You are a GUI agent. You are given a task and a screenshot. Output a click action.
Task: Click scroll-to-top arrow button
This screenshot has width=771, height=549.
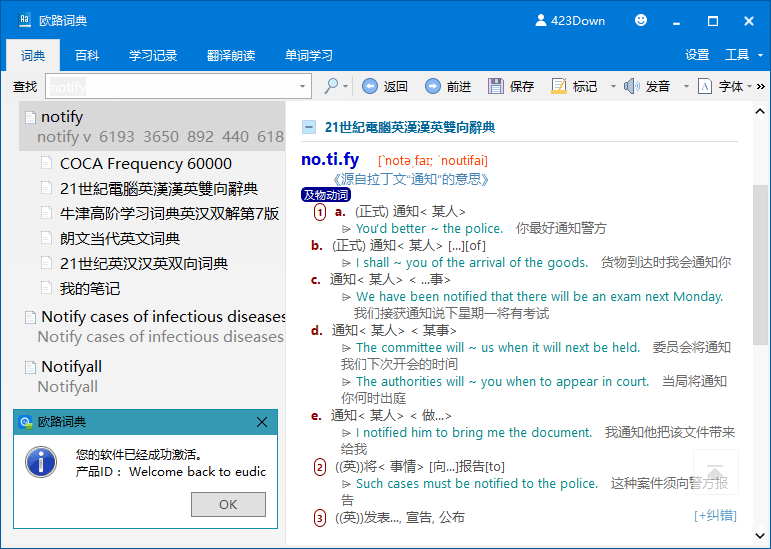point(715,472)
